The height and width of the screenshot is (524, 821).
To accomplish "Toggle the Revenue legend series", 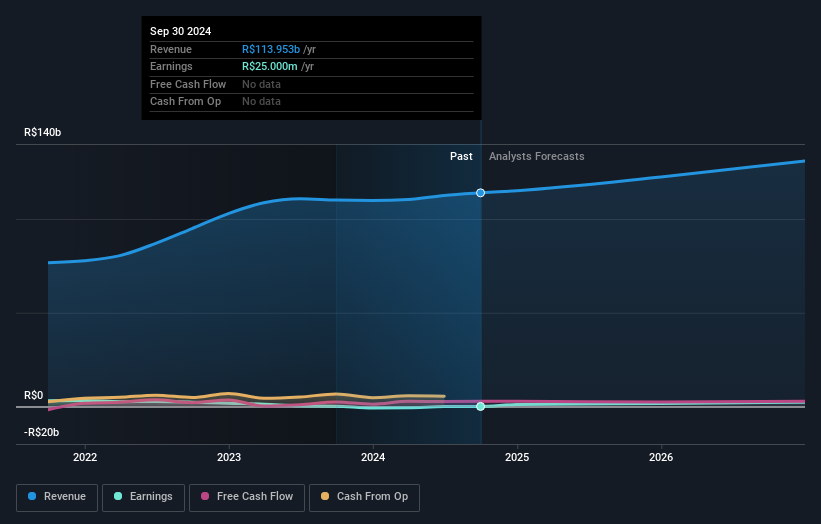I will click(57, 497).
